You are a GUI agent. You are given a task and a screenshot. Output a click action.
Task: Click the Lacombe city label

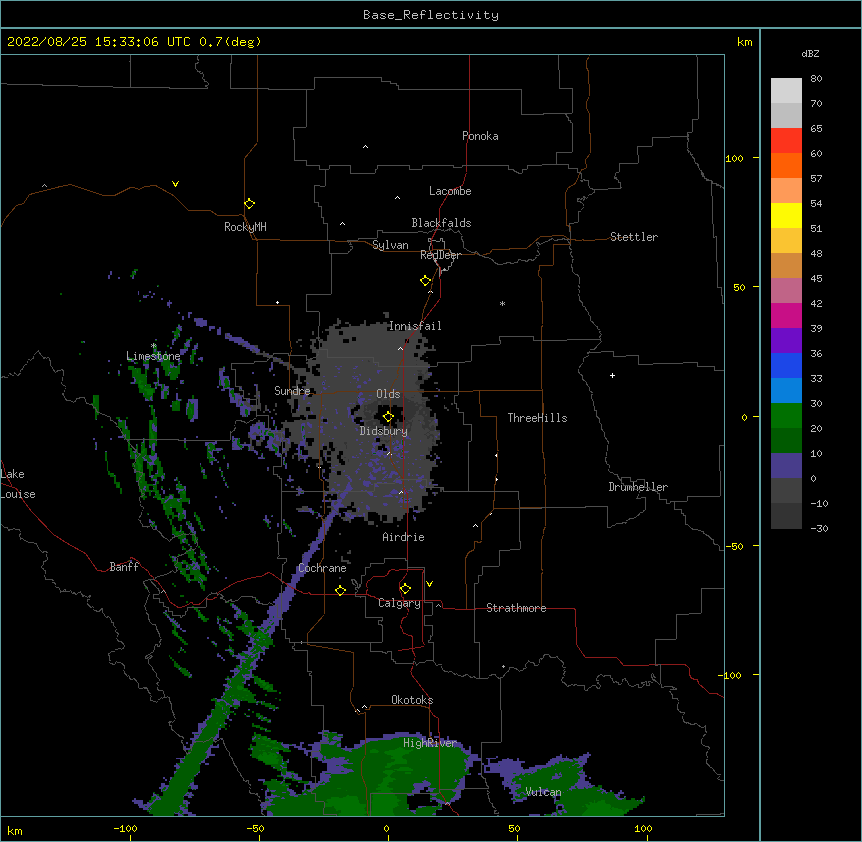(x=450, y=191)
